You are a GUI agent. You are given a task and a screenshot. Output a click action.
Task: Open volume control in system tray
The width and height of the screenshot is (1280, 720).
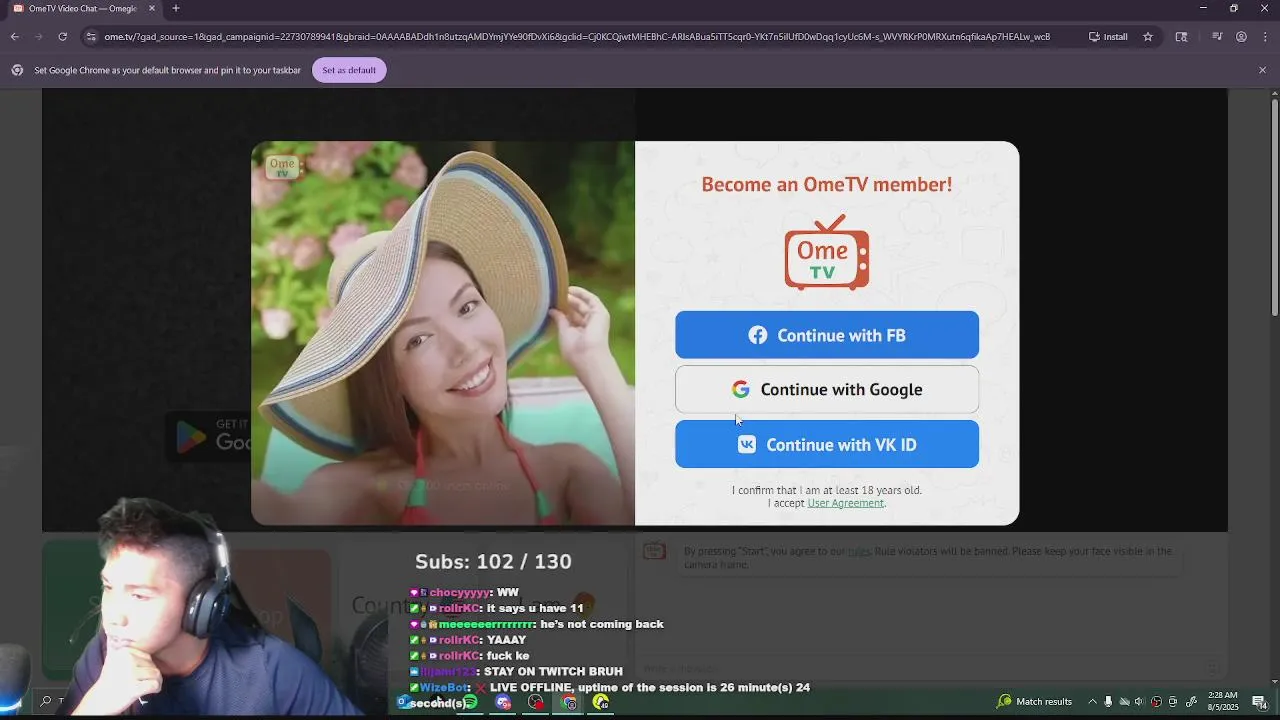(x=1139, y=702)
